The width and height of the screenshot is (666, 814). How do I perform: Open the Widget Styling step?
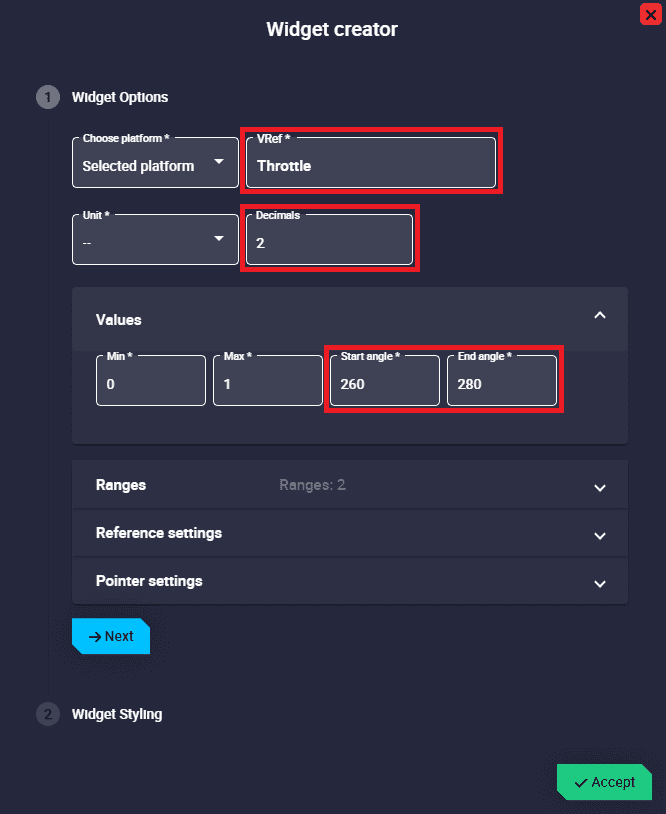117,714
